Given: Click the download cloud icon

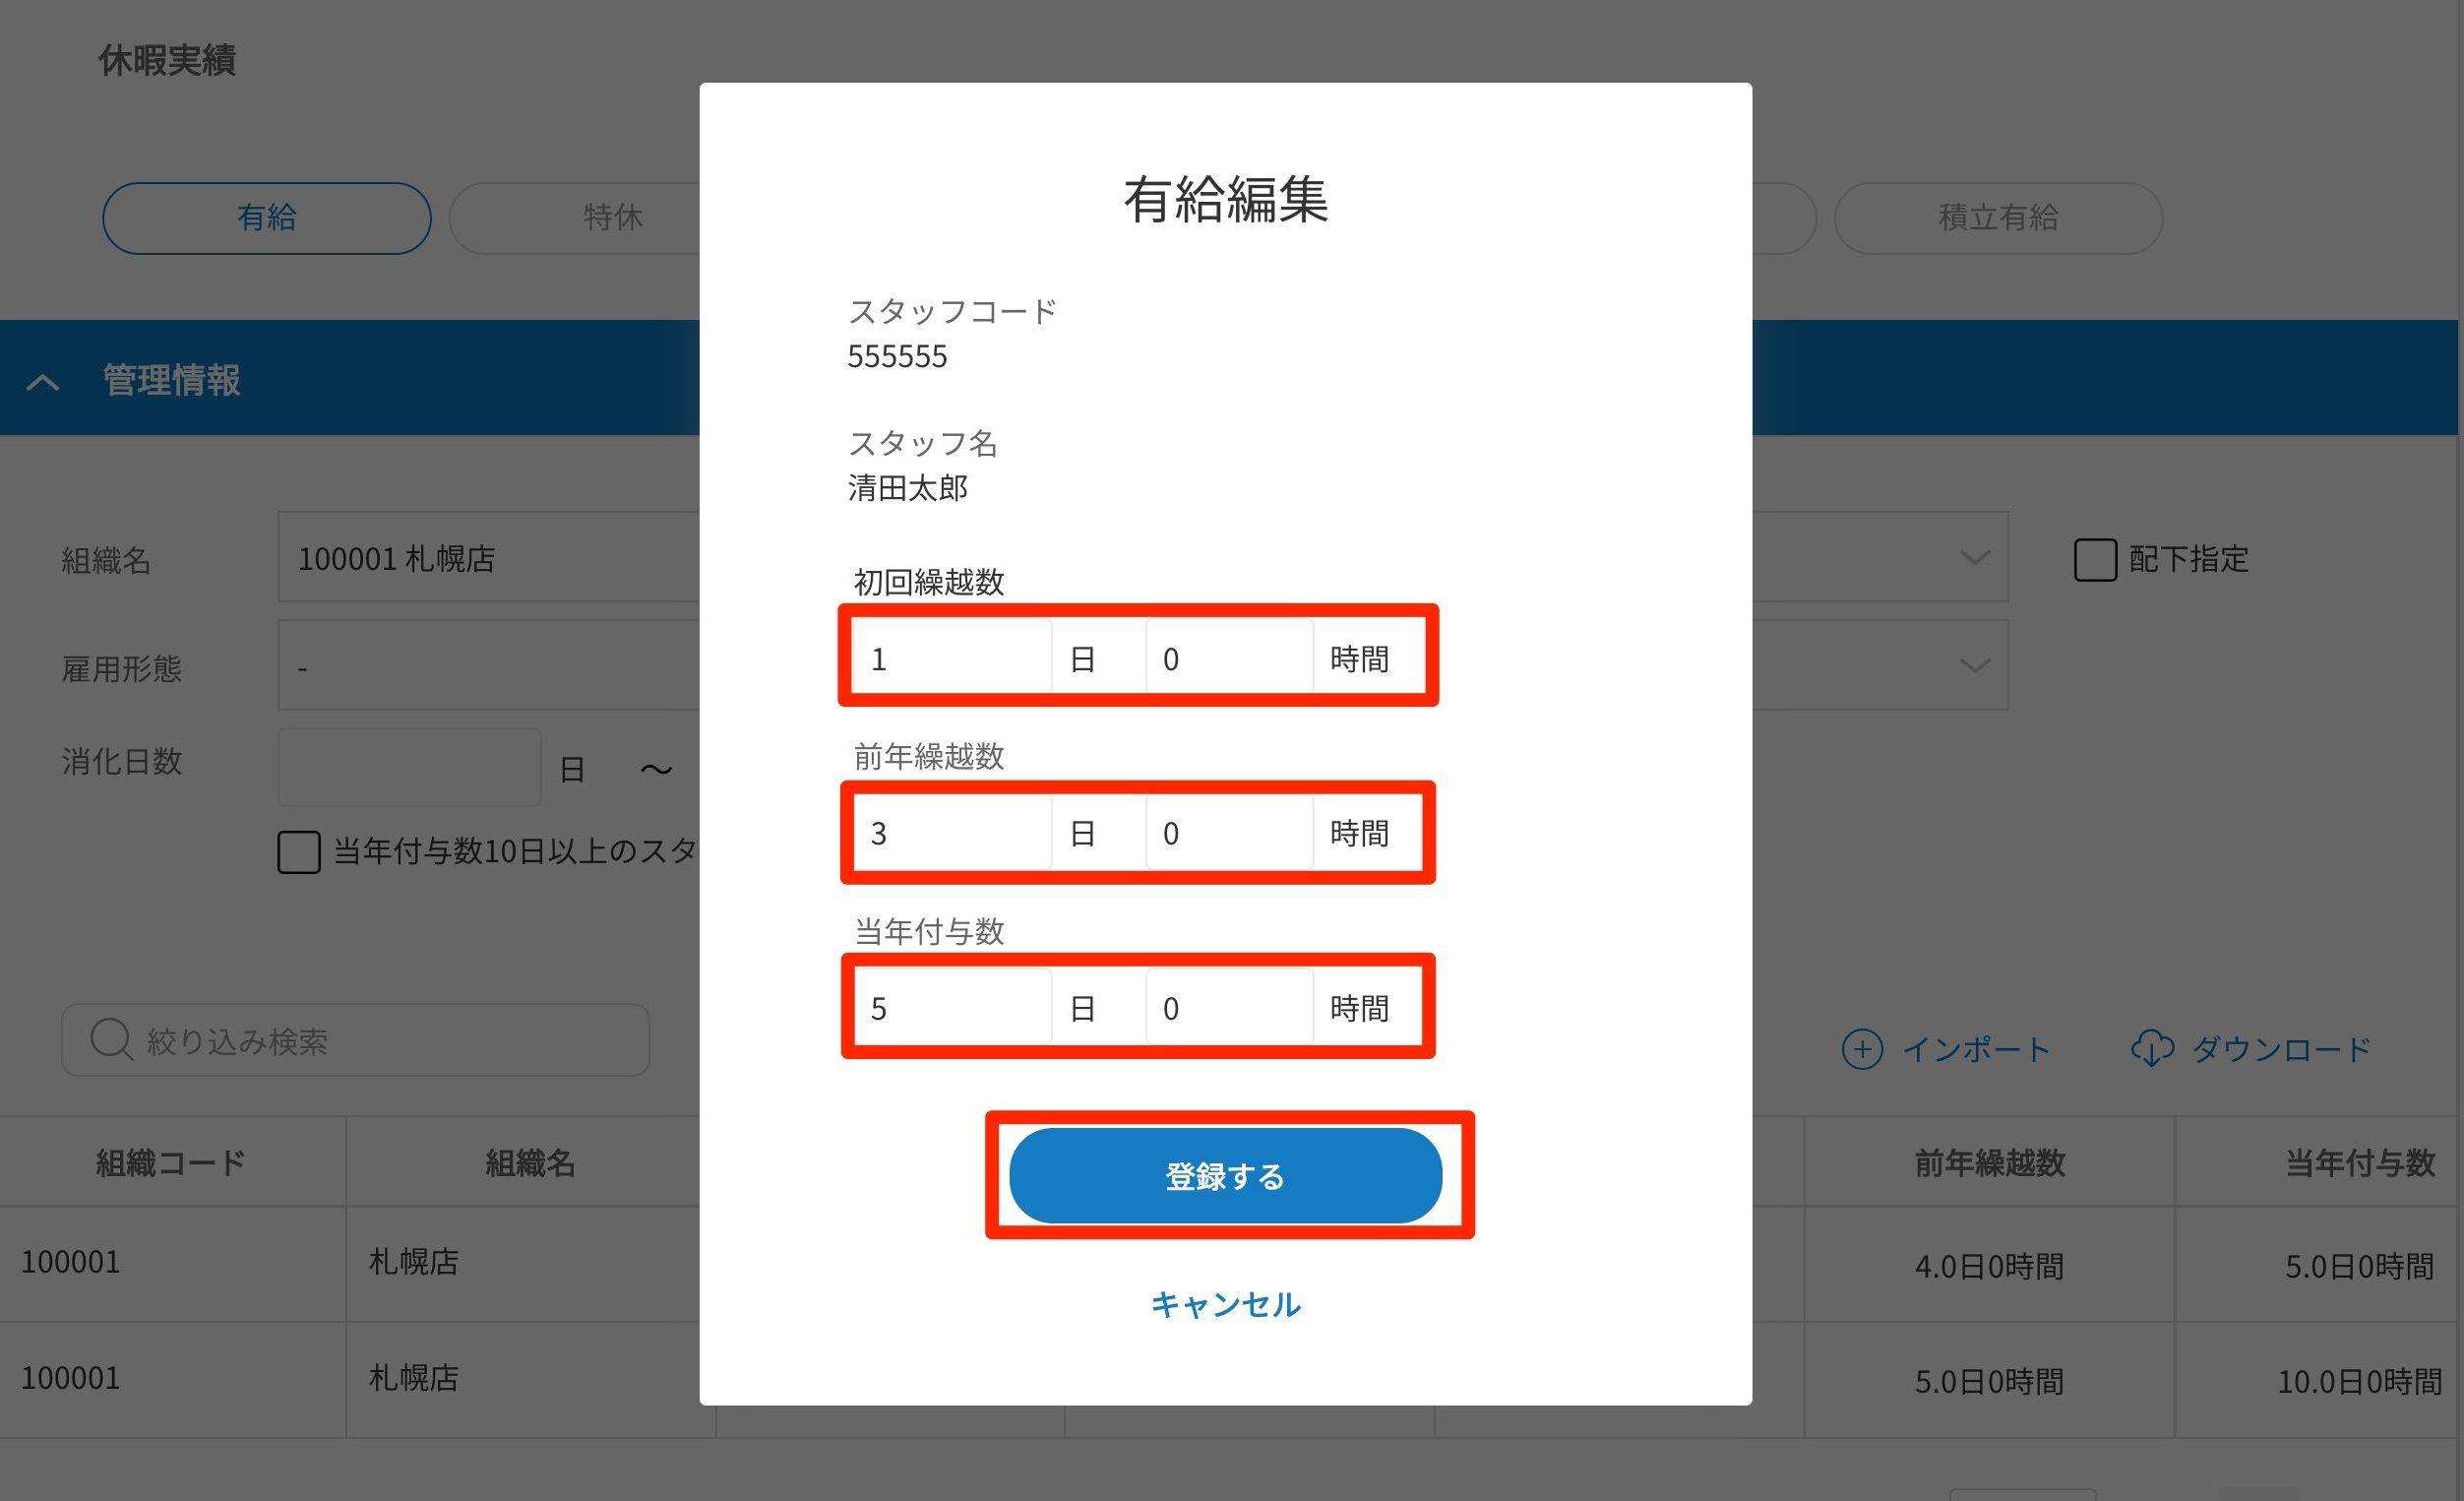Looking at the screenshot, I should click(2151, 1049).
